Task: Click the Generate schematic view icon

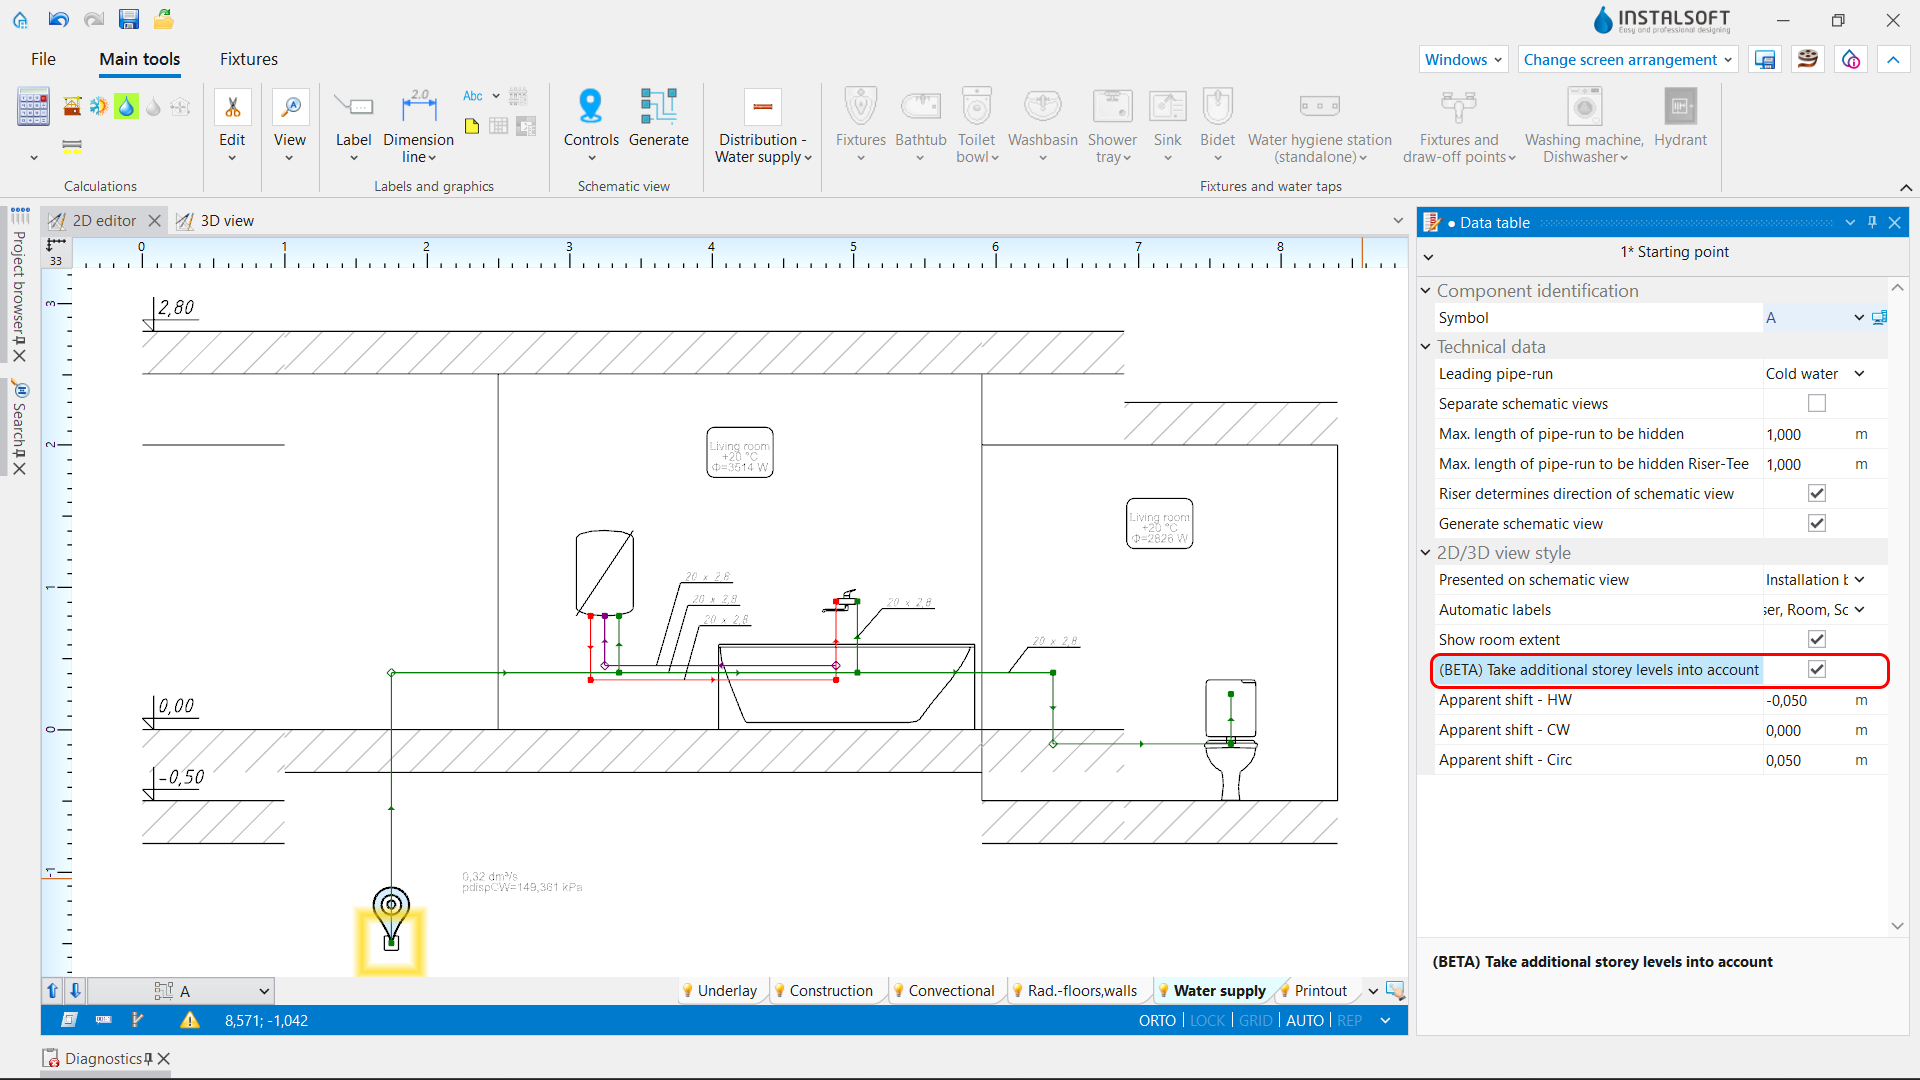Action: [658, 106]
